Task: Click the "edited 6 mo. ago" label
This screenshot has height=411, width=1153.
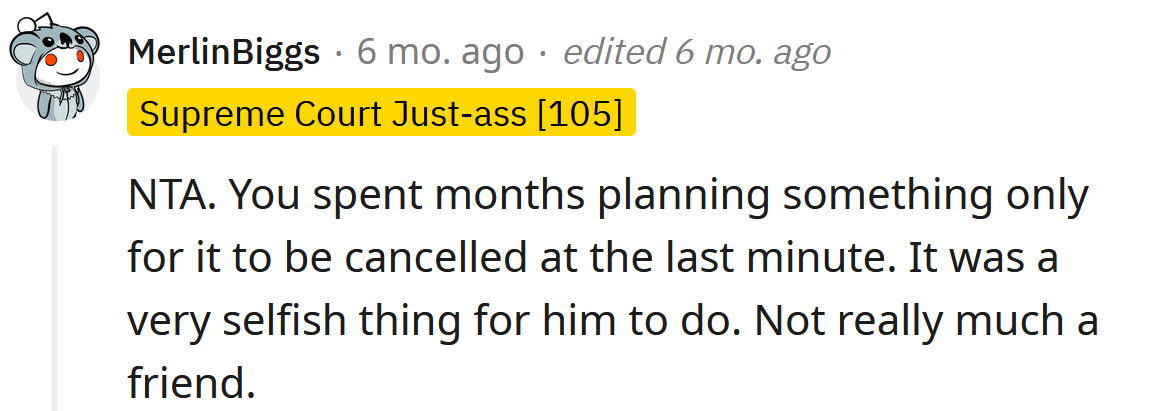Action: (x=696, y=52)
